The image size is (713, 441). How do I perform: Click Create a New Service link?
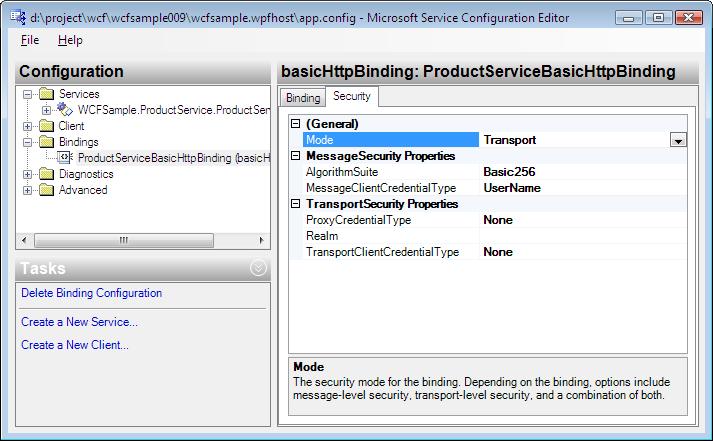(x=79, y=322)
